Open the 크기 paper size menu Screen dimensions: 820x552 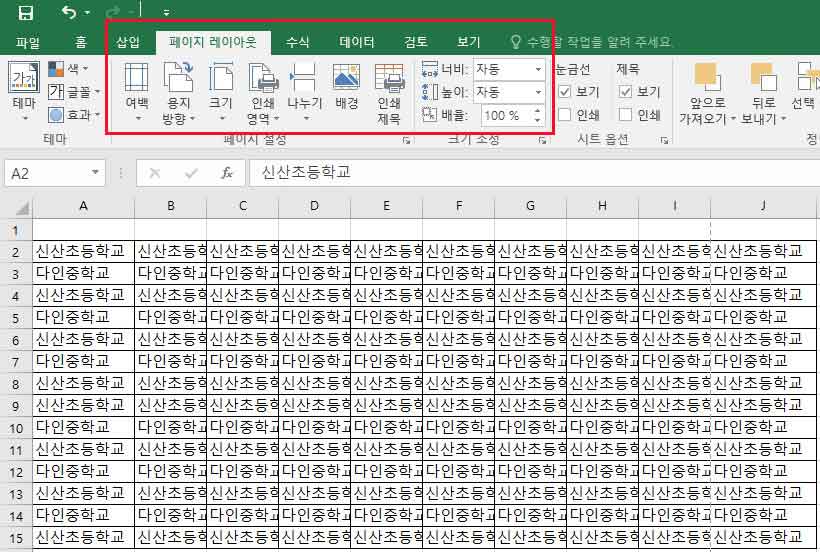pos(221,93)
